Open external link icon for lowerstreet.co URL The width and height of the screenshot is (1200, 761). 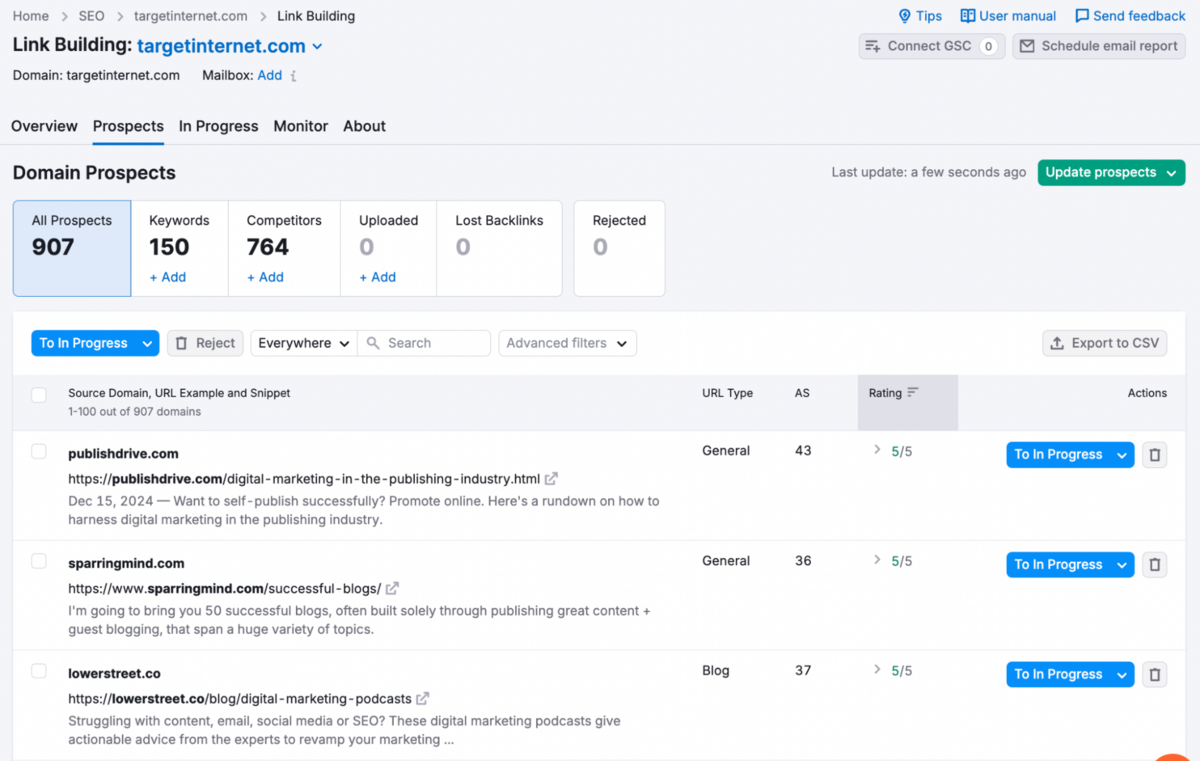(x=423, y=699)
